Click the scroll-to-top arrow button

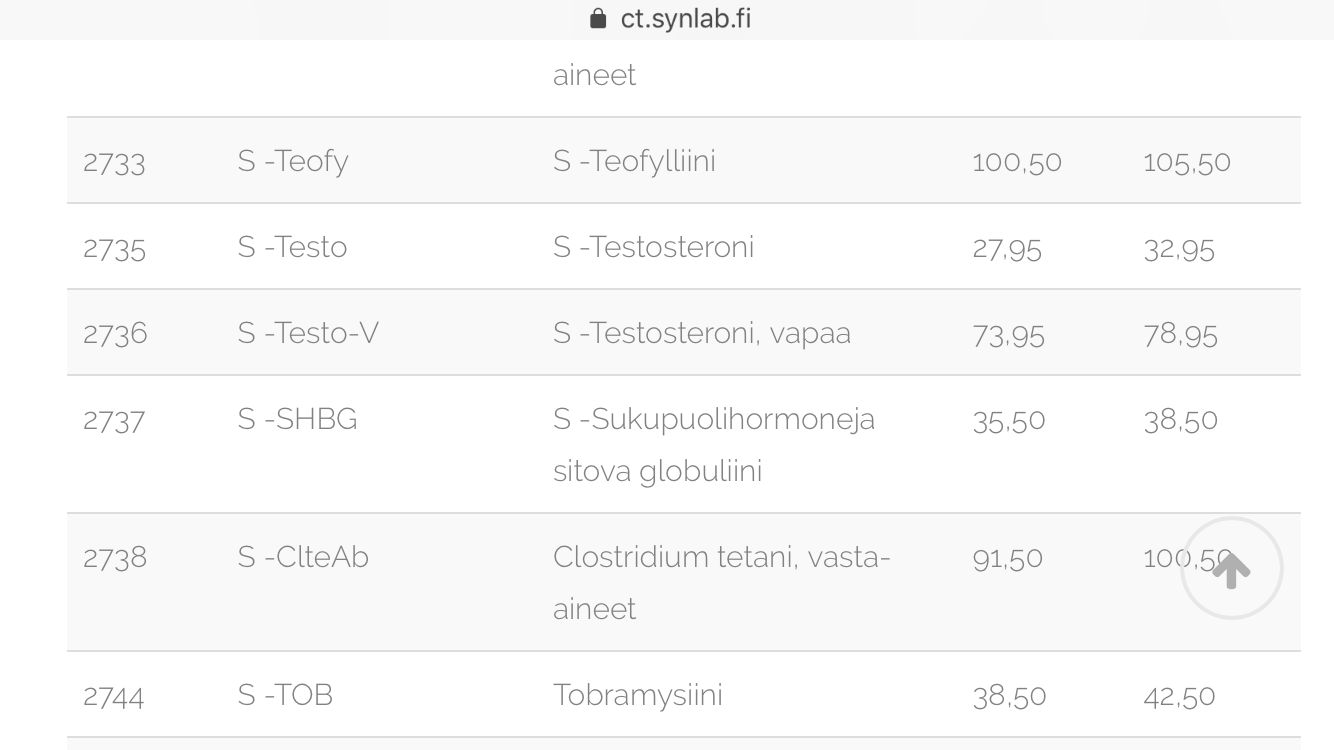[1231, 569]
